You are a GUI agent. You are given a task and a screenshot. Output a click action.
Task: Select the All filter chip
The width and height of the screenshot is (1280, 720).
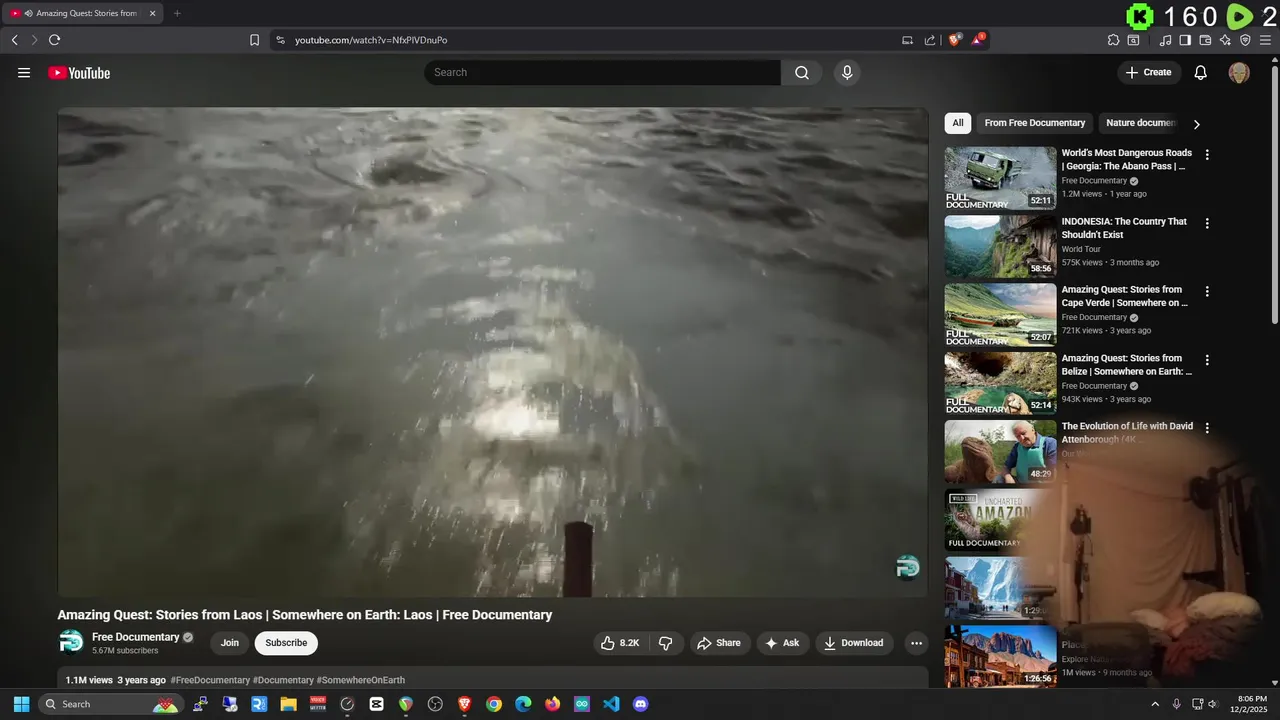click(x=958, y=123)
